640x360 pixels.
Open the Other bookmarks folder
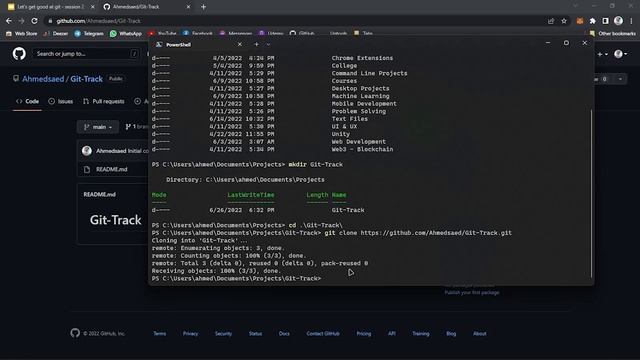(612, 33)
